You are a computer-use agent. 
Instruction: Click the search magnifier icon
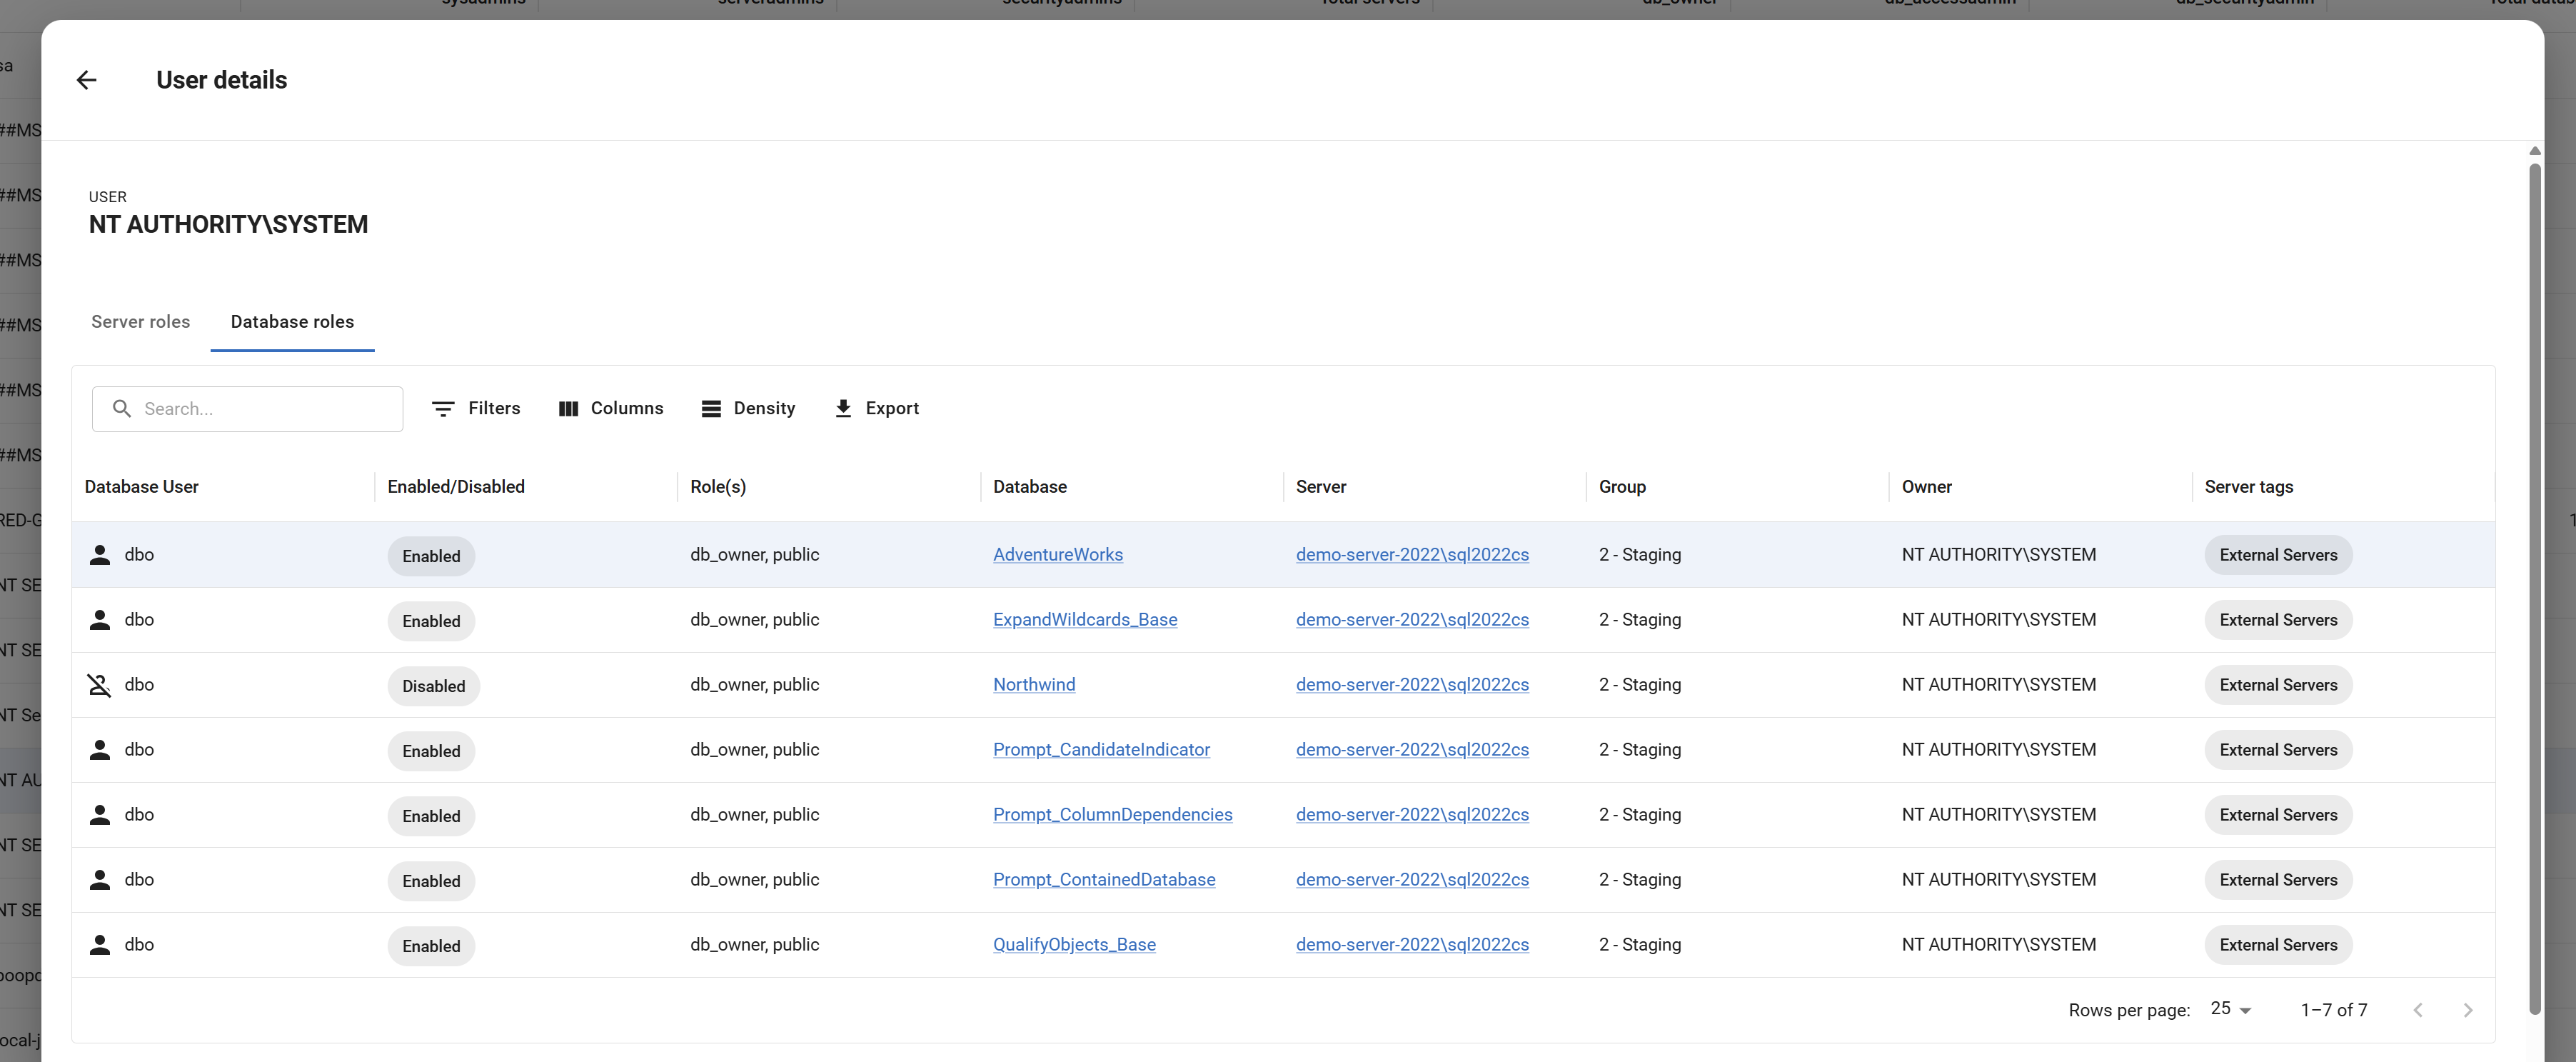(122, 409)
